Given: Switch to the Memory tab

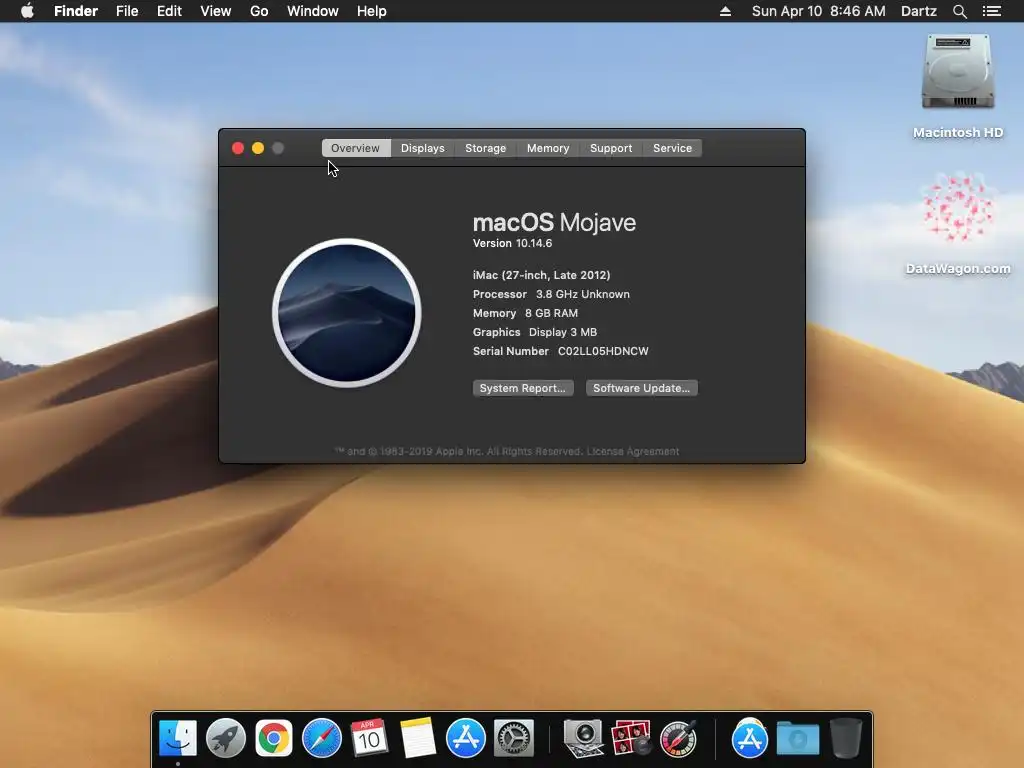Looking at the screenshot, I should coord(548,148).
